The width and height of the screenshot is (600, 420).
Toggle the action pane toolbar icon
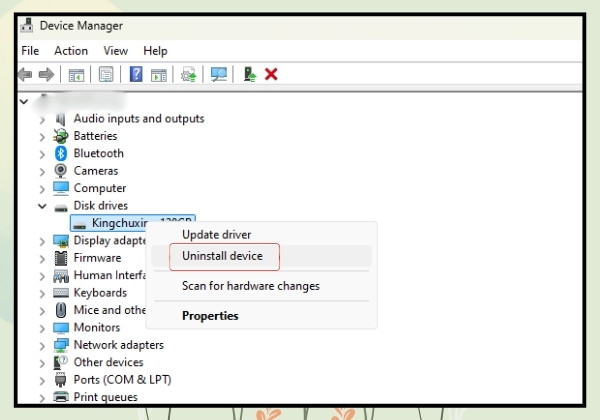(x=159, y=75)
